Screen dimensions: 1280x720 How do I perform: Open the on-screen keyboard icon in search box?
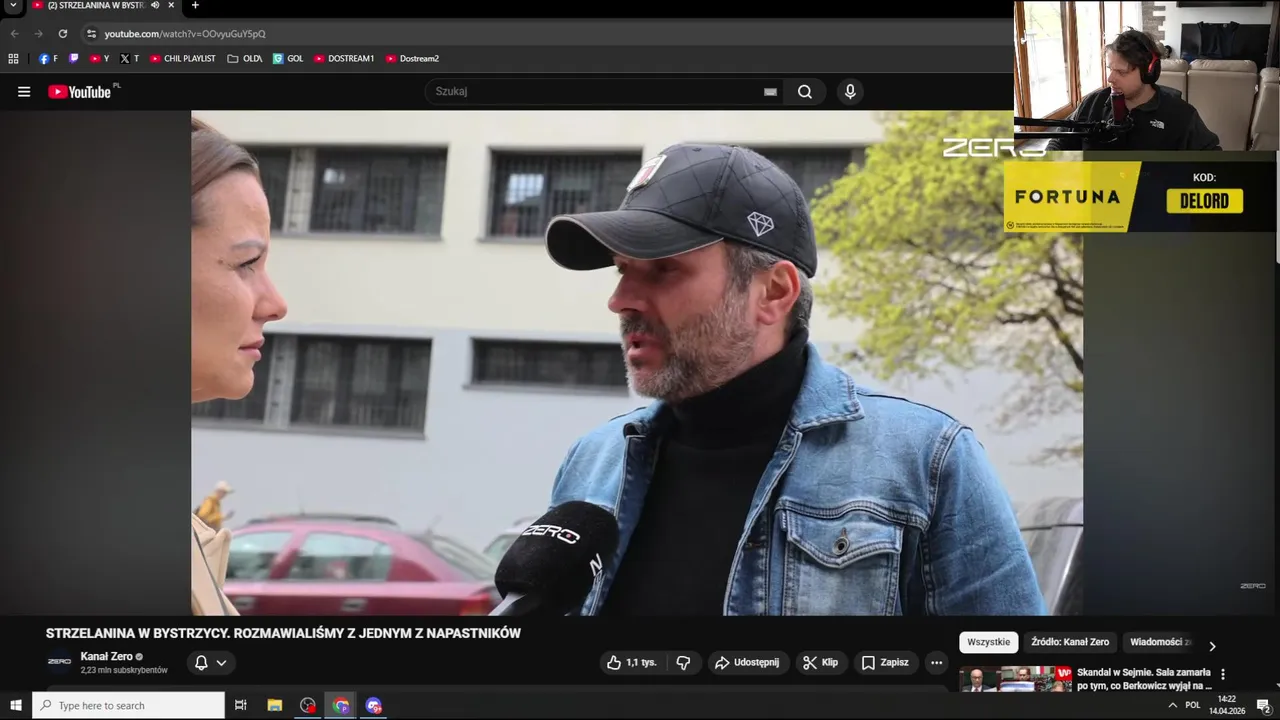tap(770, 92)
